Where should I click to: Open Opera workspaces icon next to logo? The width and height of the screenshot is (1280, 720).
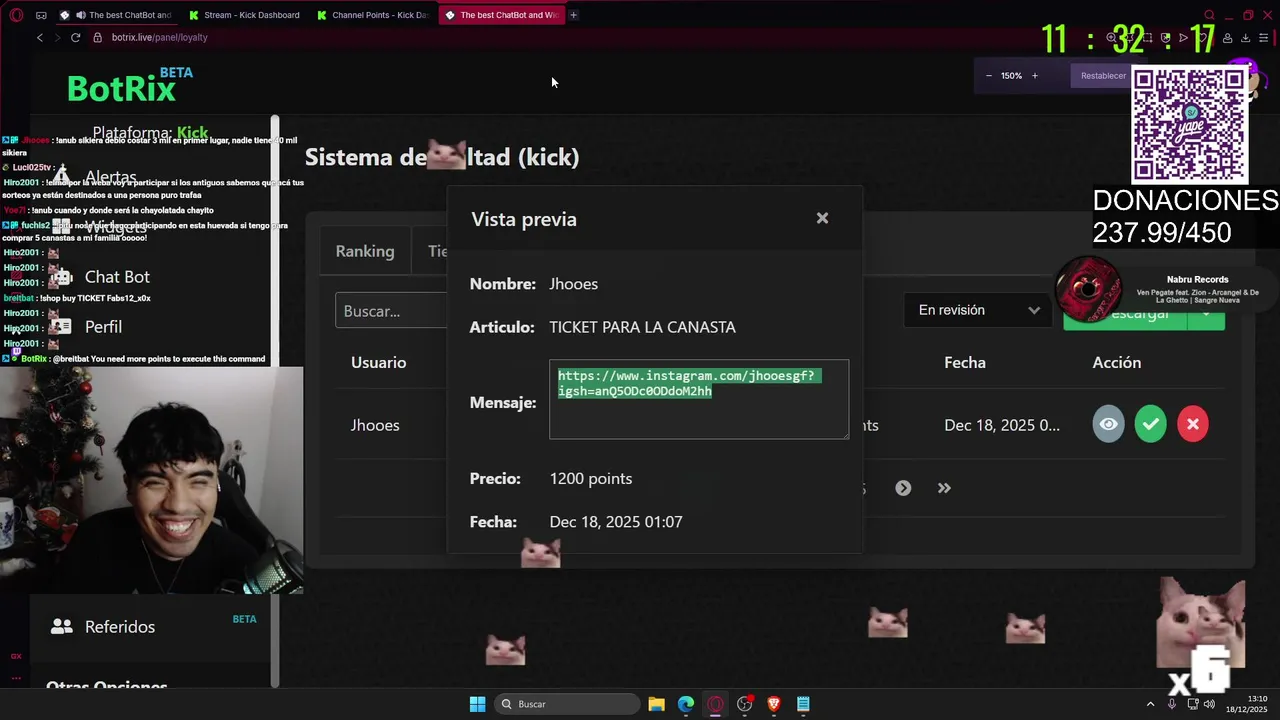(41, 15)
